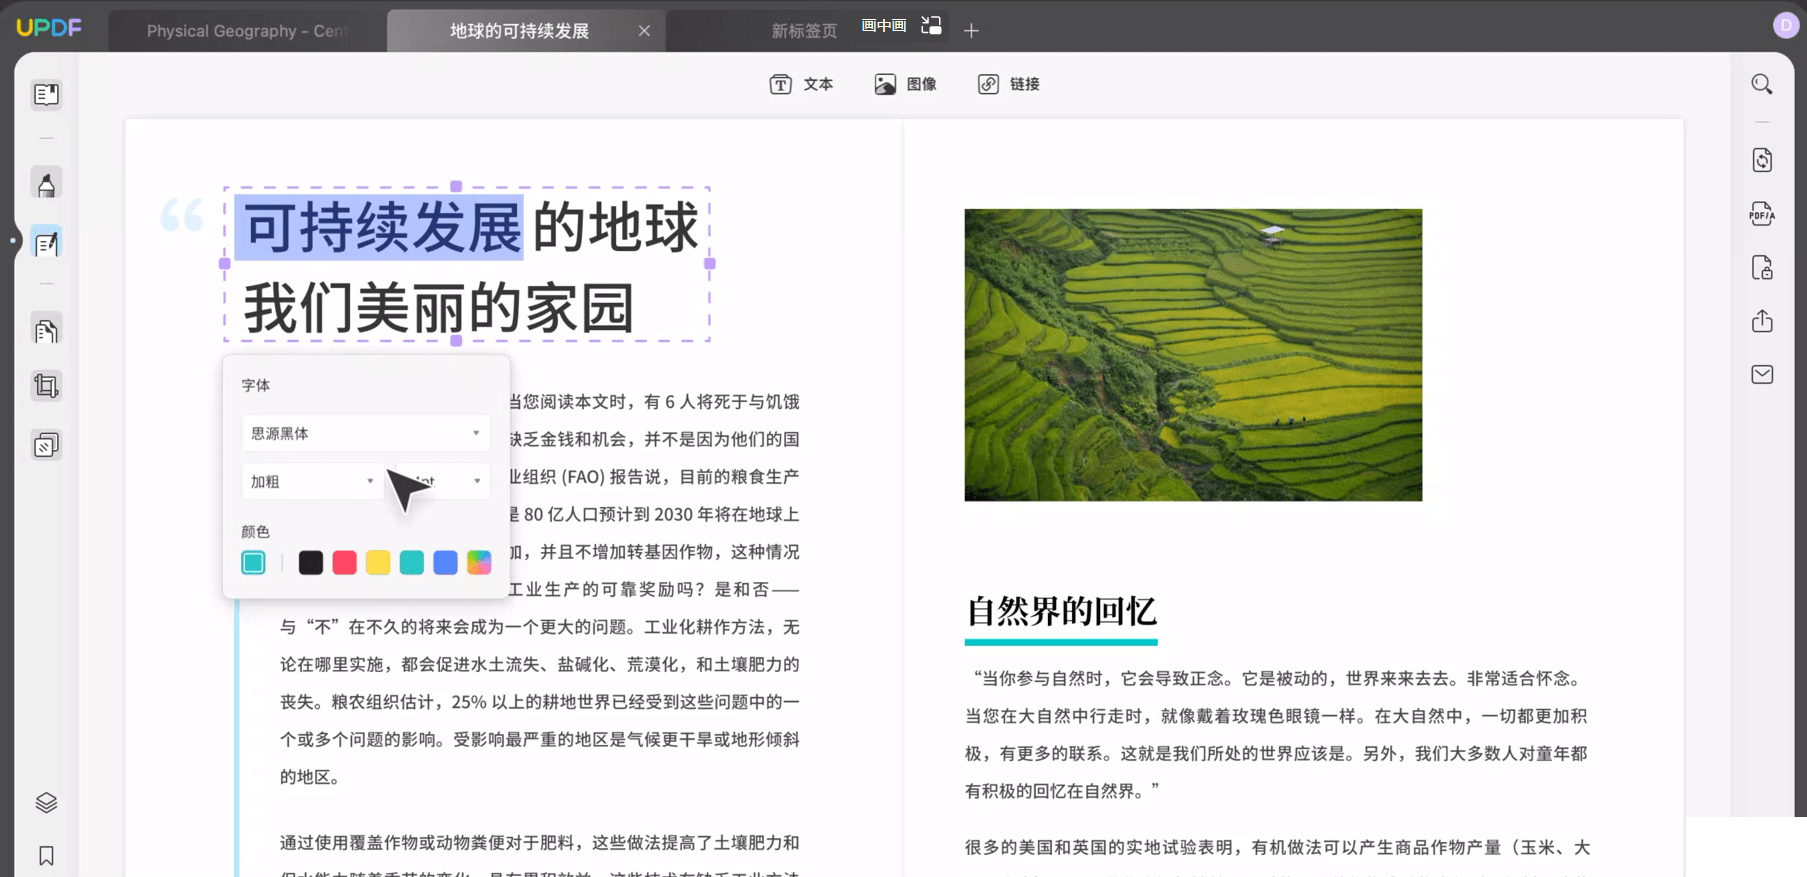Viewport: 1807px width, 877px height.
Task: Switch to the 新标签页 tab
Action: pos(803,31)
